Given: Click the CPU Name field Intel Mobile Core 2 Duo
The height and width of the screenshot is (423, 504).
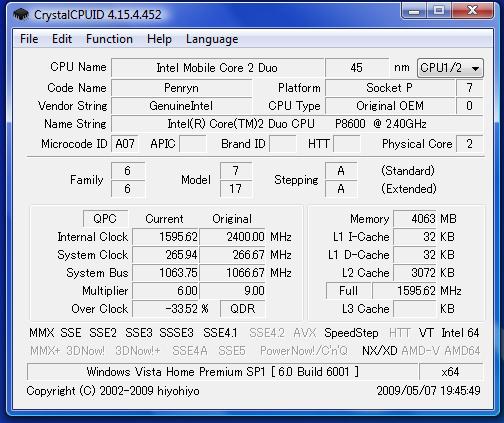Looking at the screenshot, I should [217, 68].
